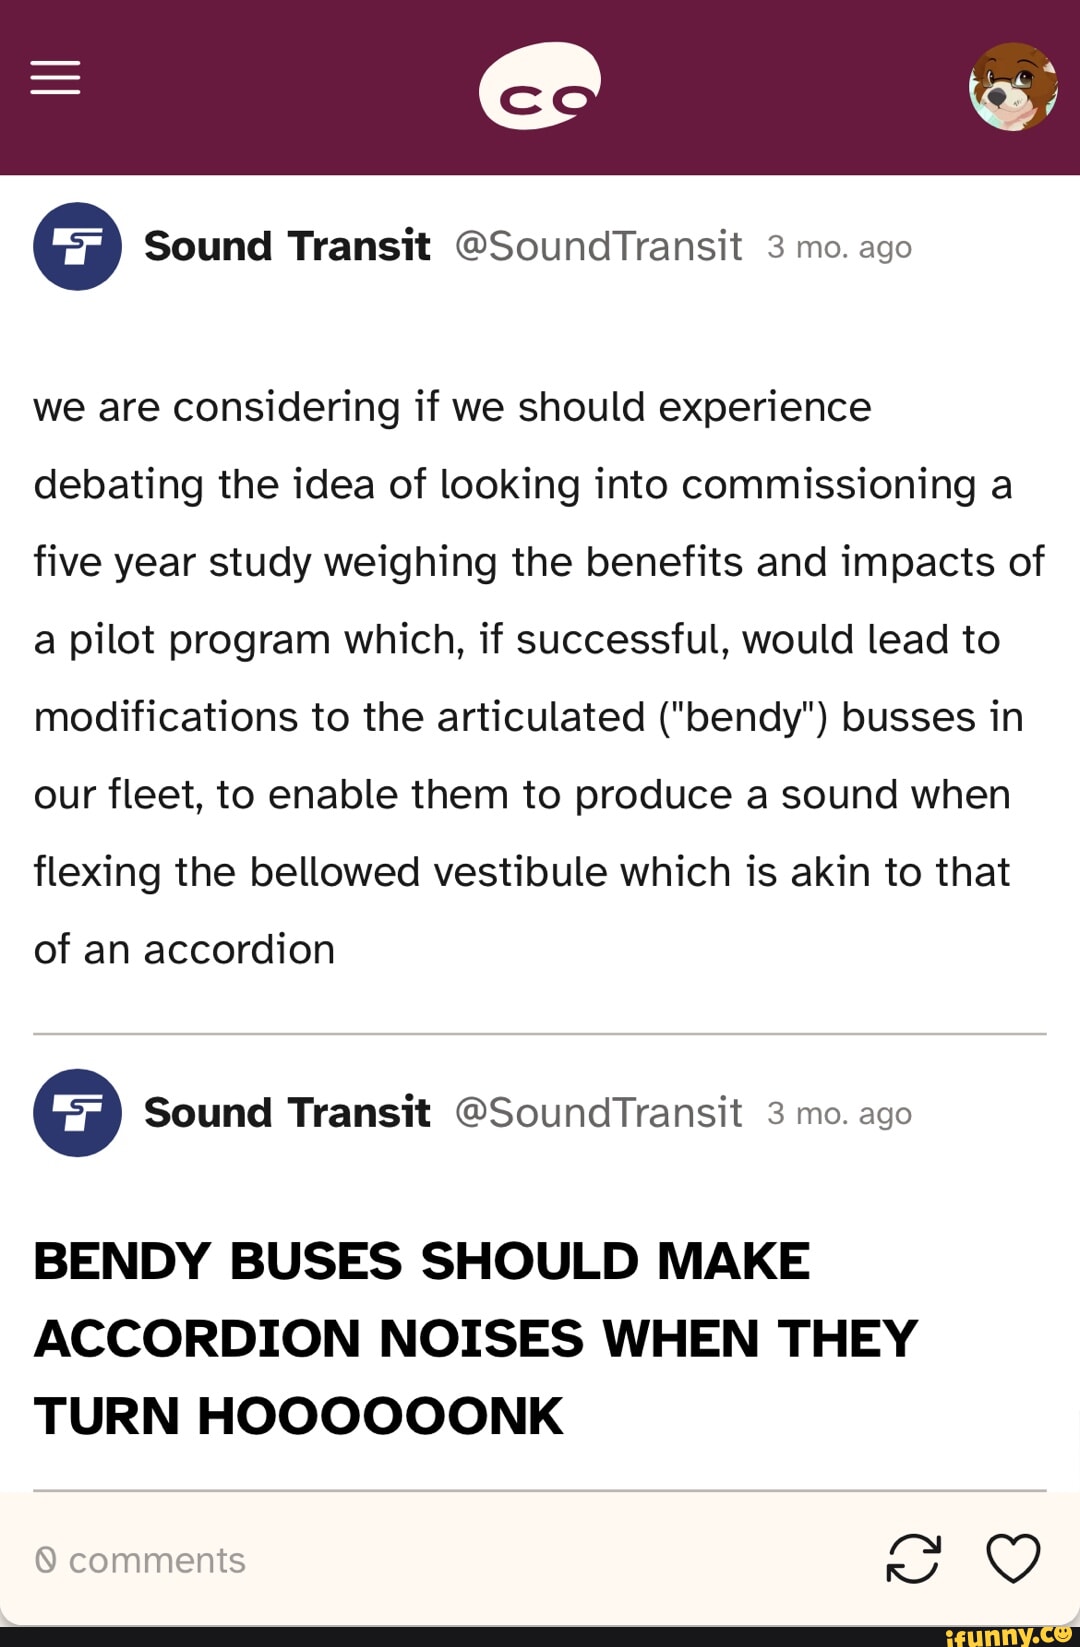Image resolution: width=1080 pixels, height=1647 pixels.
Task: Click the crossed-circle icon beside comments
Action: 45,1560
